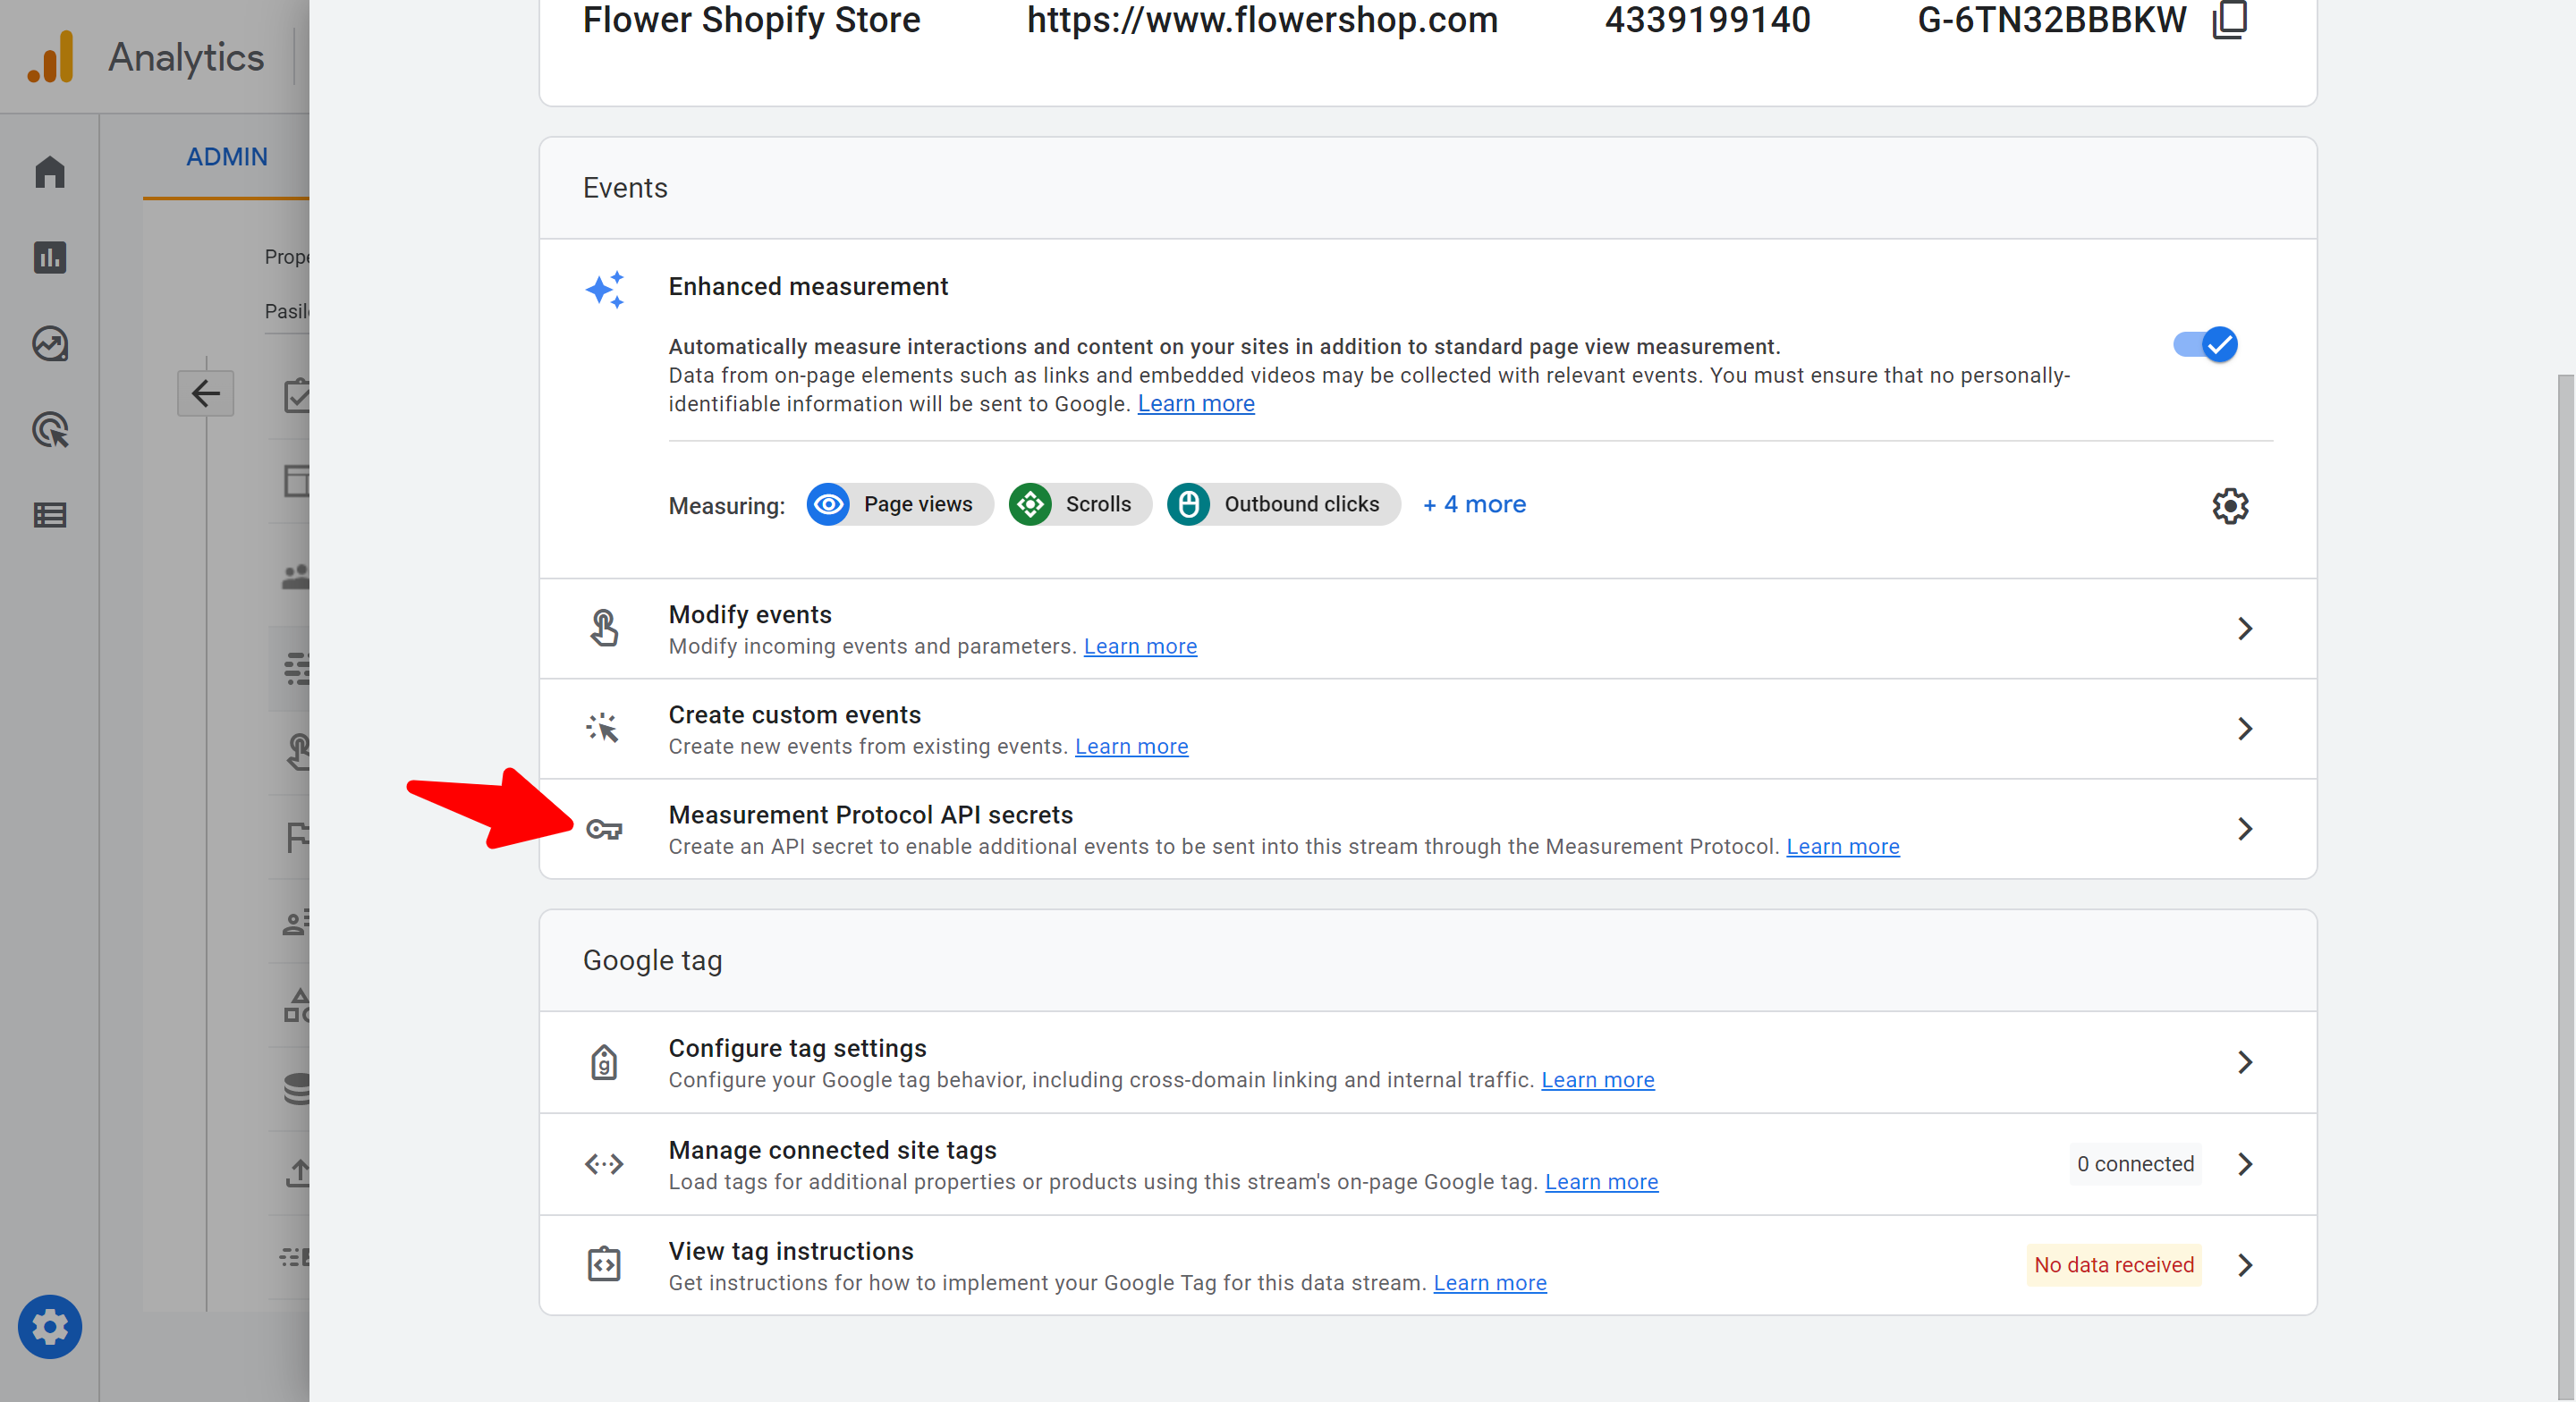Open the Advertising icon in the sidebar
Screen dimensions: 2576x1402
(x=49, y=430)
